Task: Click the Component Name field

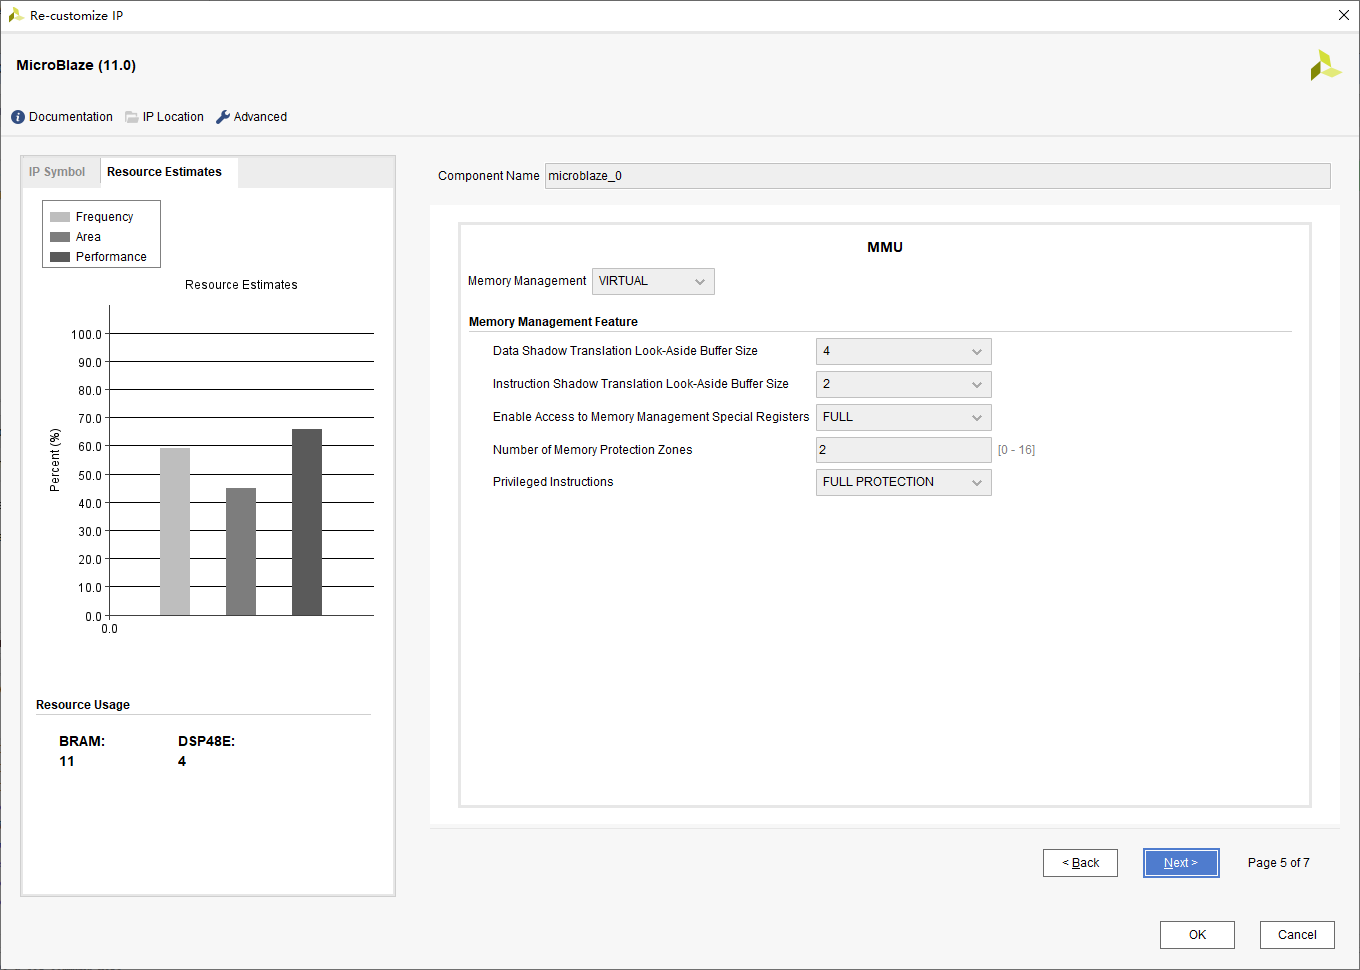Action: 937,176
